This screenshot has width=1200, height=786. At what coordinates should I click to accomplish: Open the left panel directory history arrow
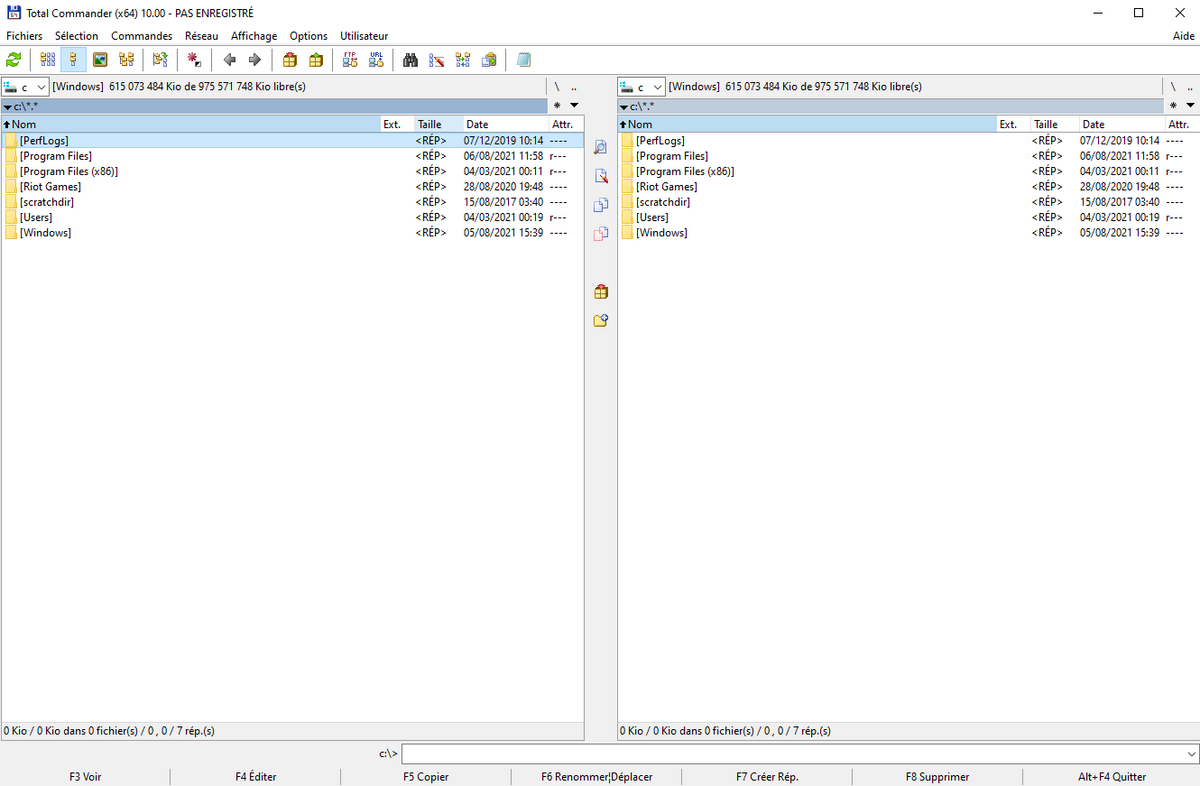coord(574,105)
